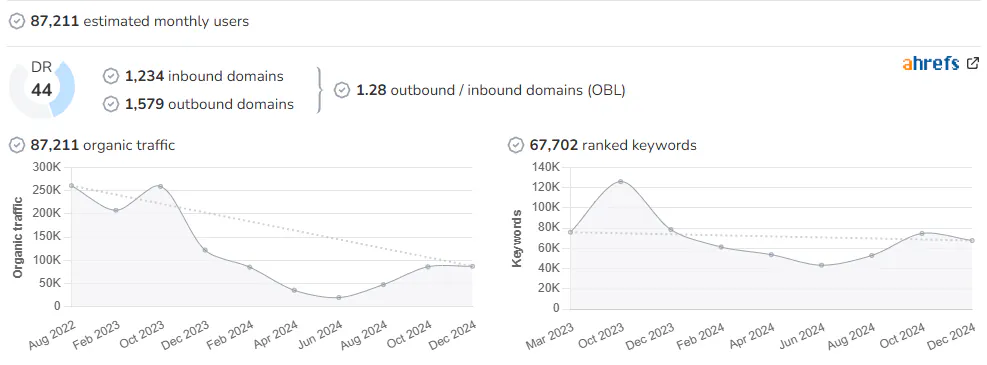The height and width of the screenshot is (365, 987).
Task: Select the Feb 2024 organic traffic data point
Action: pos(250,267)
